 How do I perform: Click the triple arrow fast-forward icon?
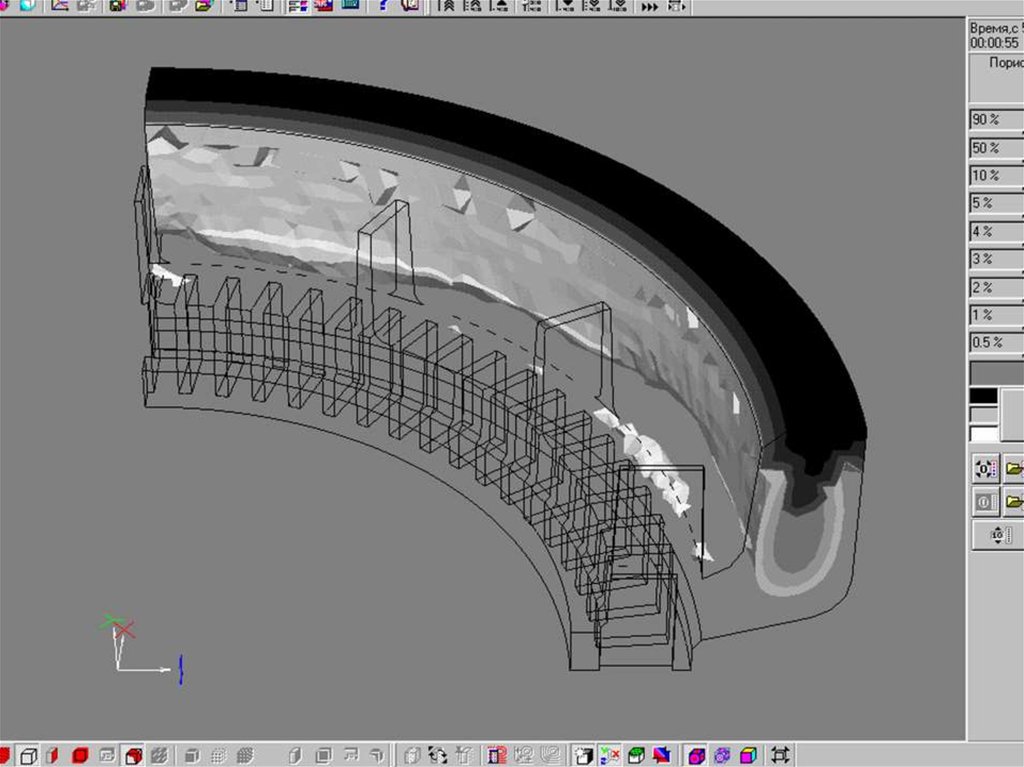click(650, 6)
